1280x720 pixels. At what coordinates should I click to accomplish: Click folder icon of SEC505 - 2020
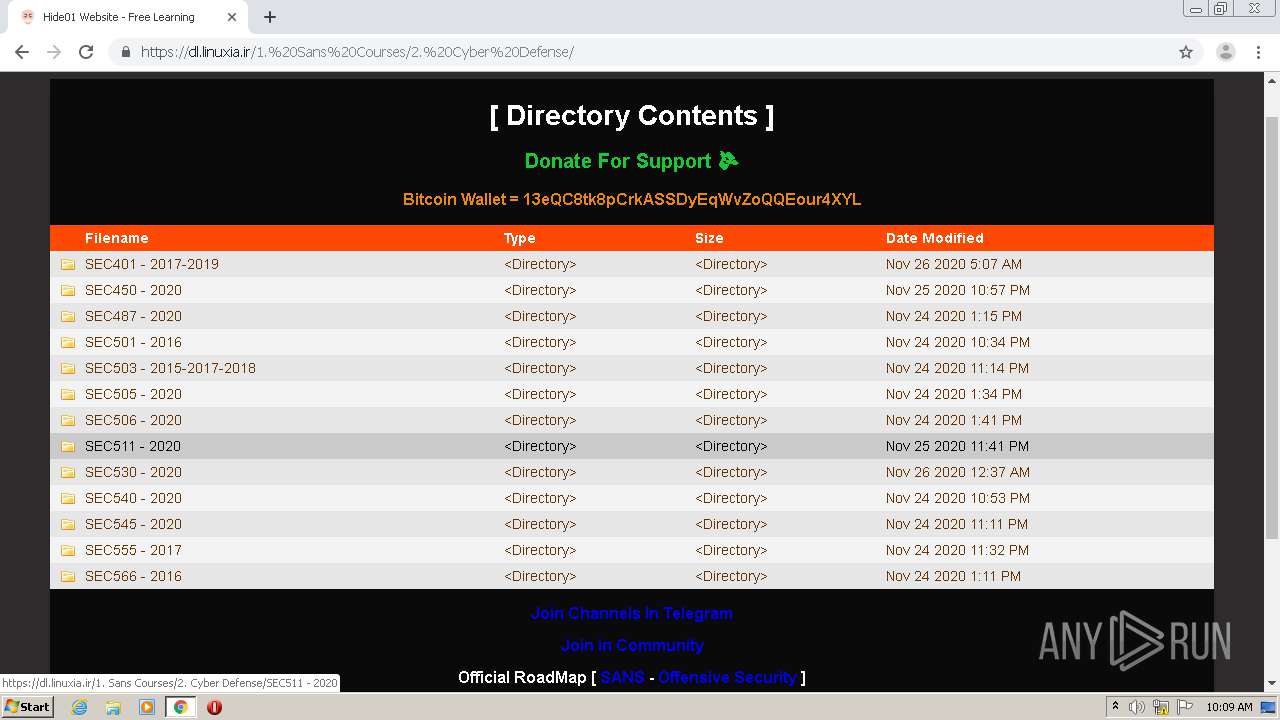click(x=68, y=394)
